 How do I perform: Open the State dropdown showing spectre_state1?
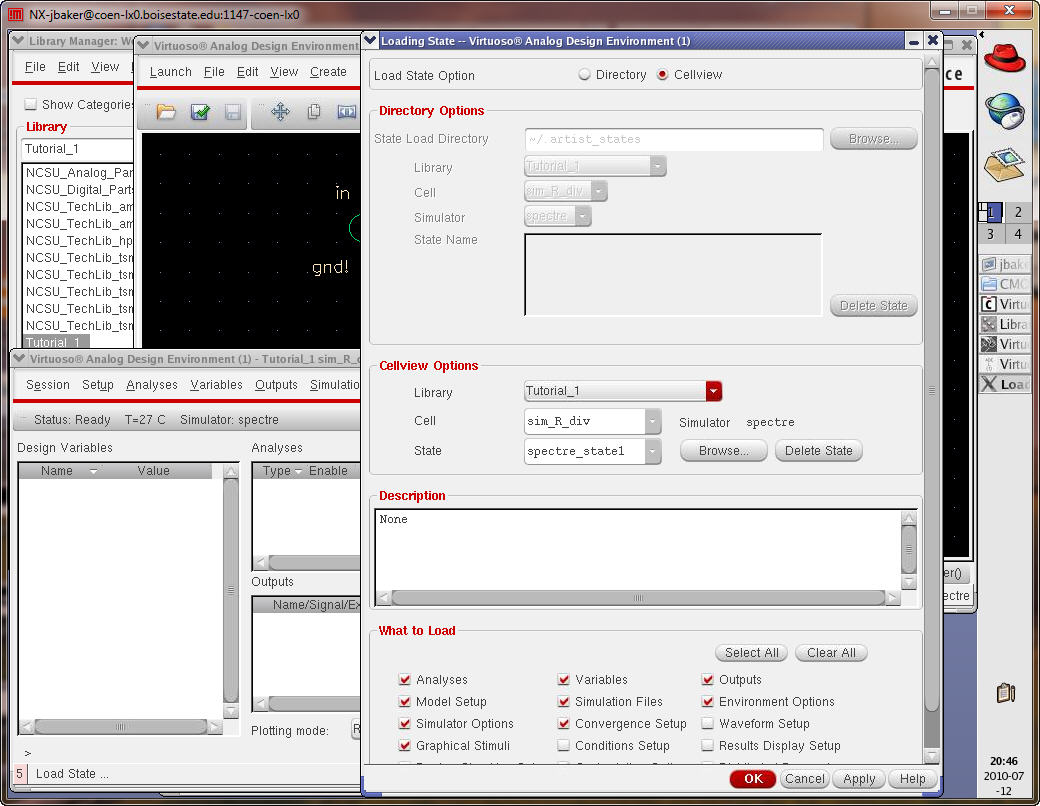pyautogui.click(x=653, y=452)
